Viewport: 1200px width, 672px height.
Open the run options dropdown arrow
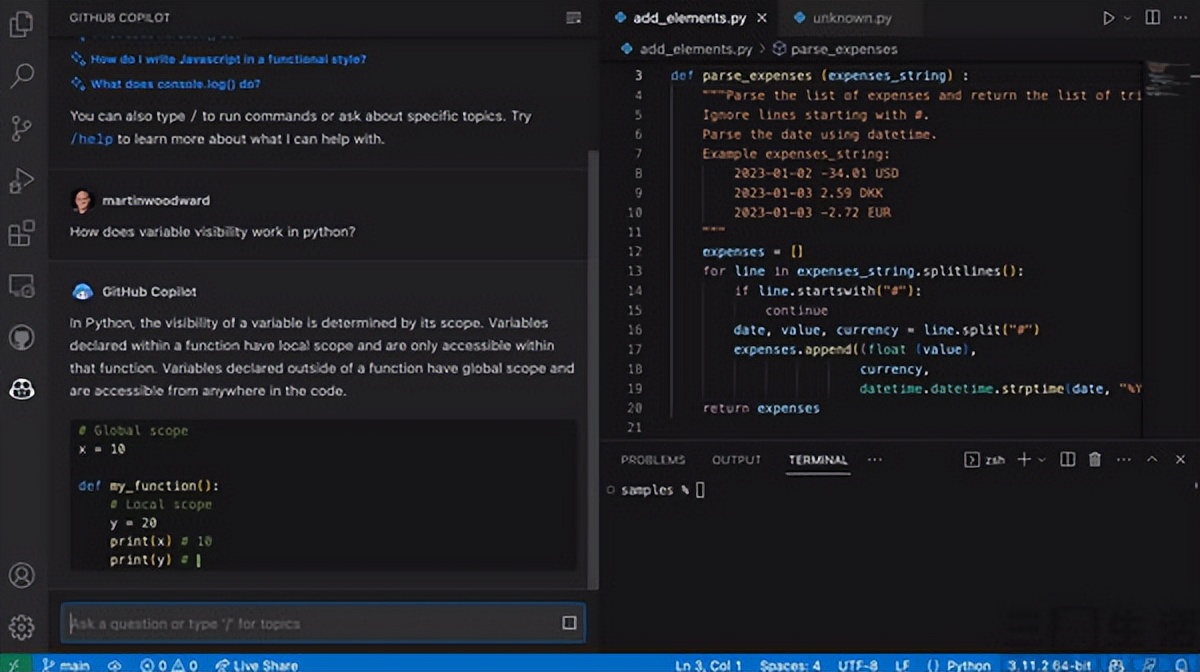[1128, 18]
